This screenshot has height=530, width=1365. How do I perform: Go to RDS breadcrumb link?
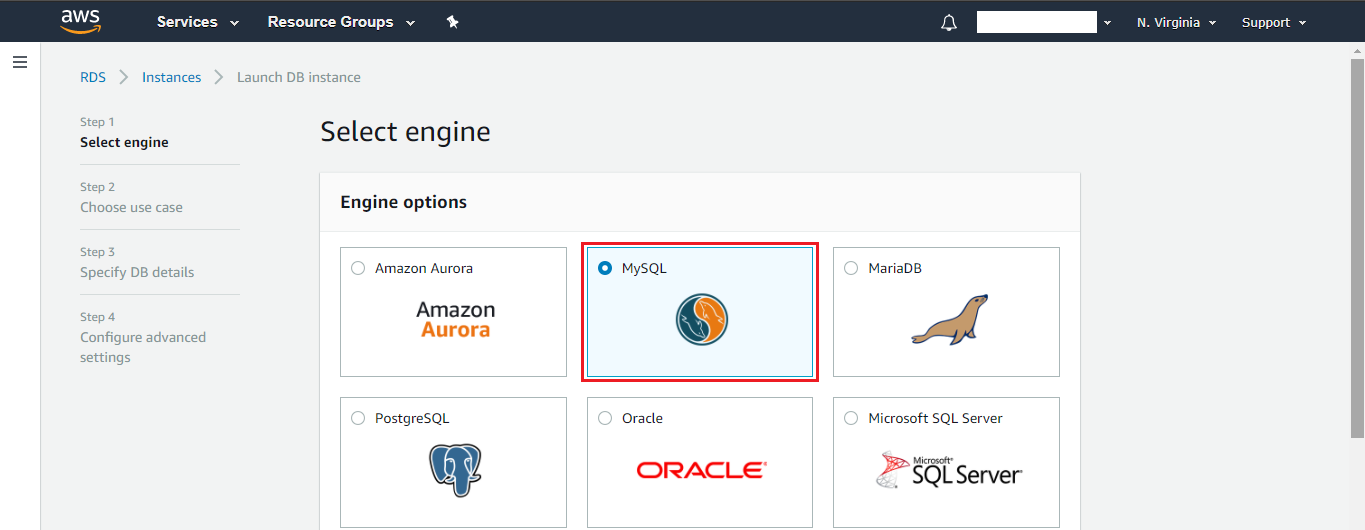[93, 77]
